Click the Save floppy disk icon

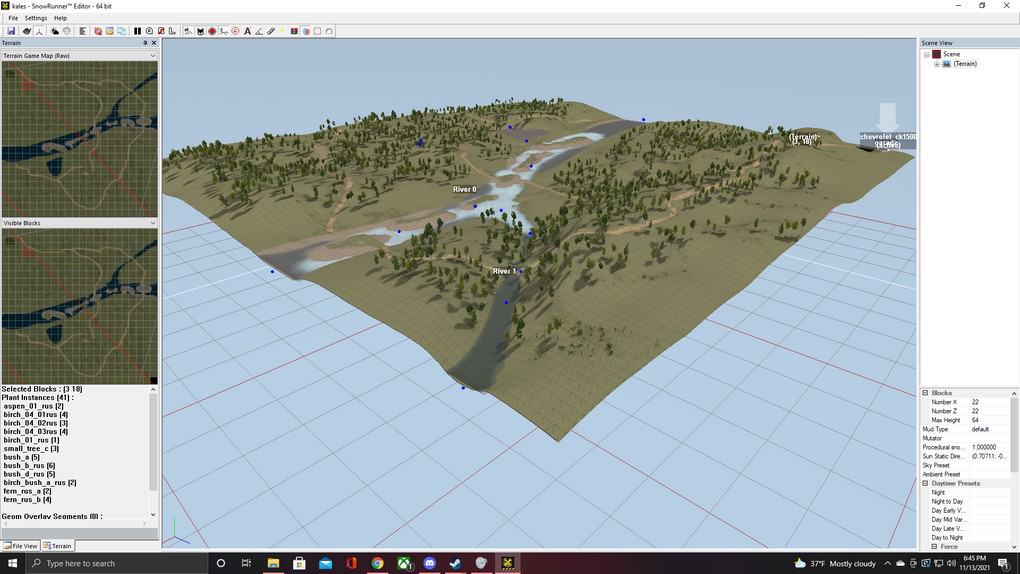coord(11,31)
